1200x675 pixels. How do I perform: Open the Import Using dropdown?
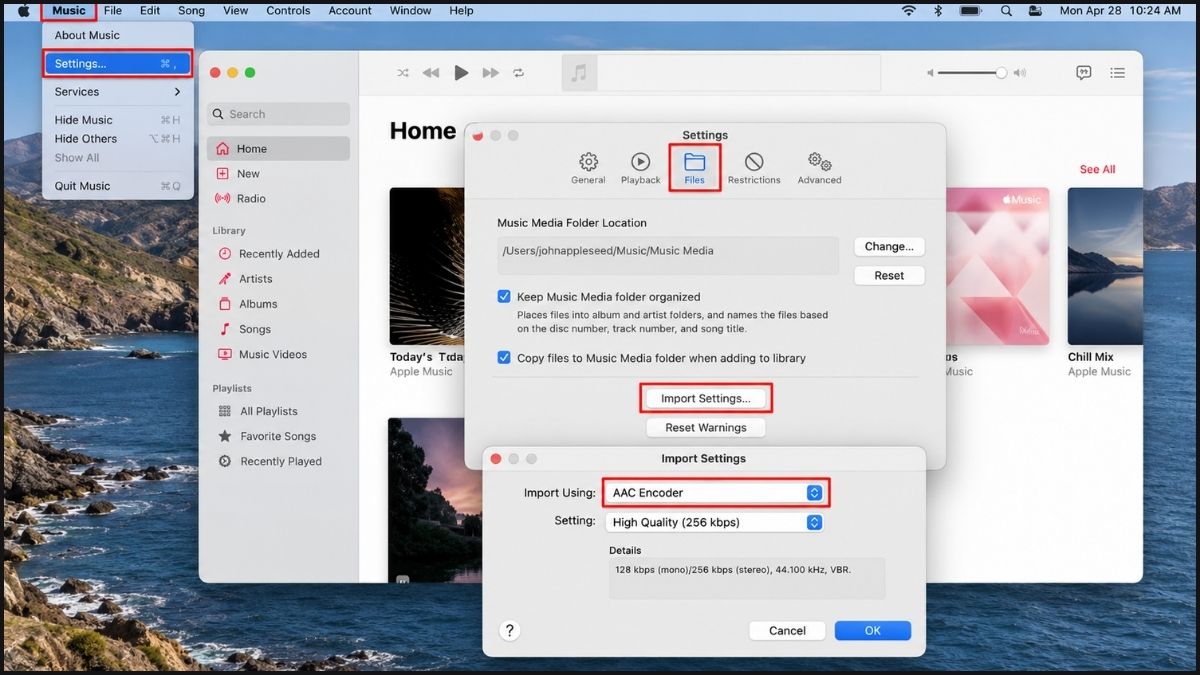[715, 492]
